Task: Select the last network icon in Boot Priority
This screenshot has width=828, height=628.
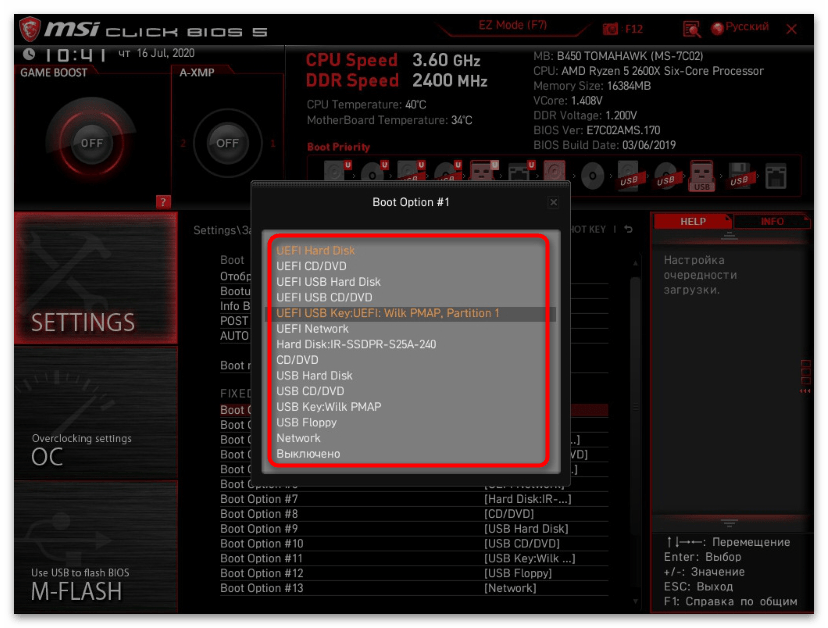Action: click(775, 177)
